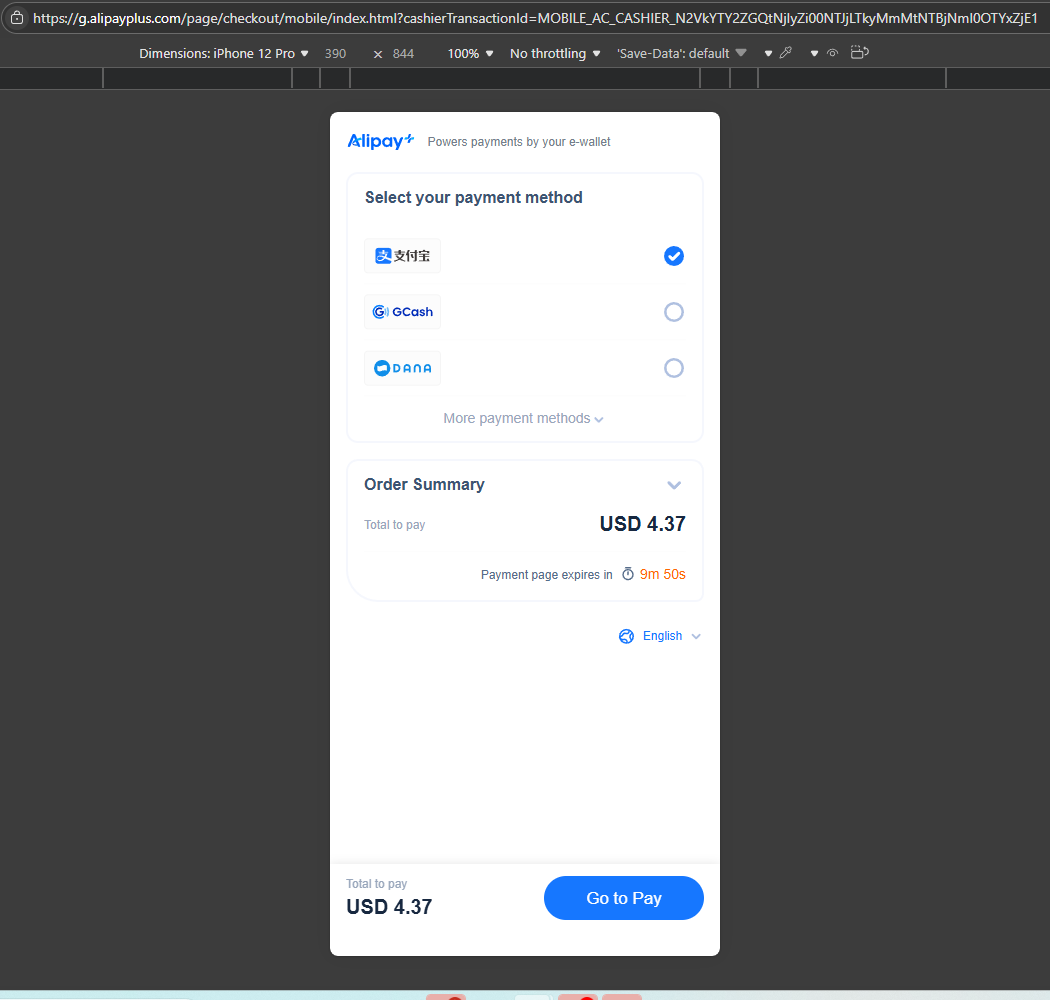This screenshot has height=1000, width=1050.
Task: Click the Select your payment method heading
Action: [473, 198]
